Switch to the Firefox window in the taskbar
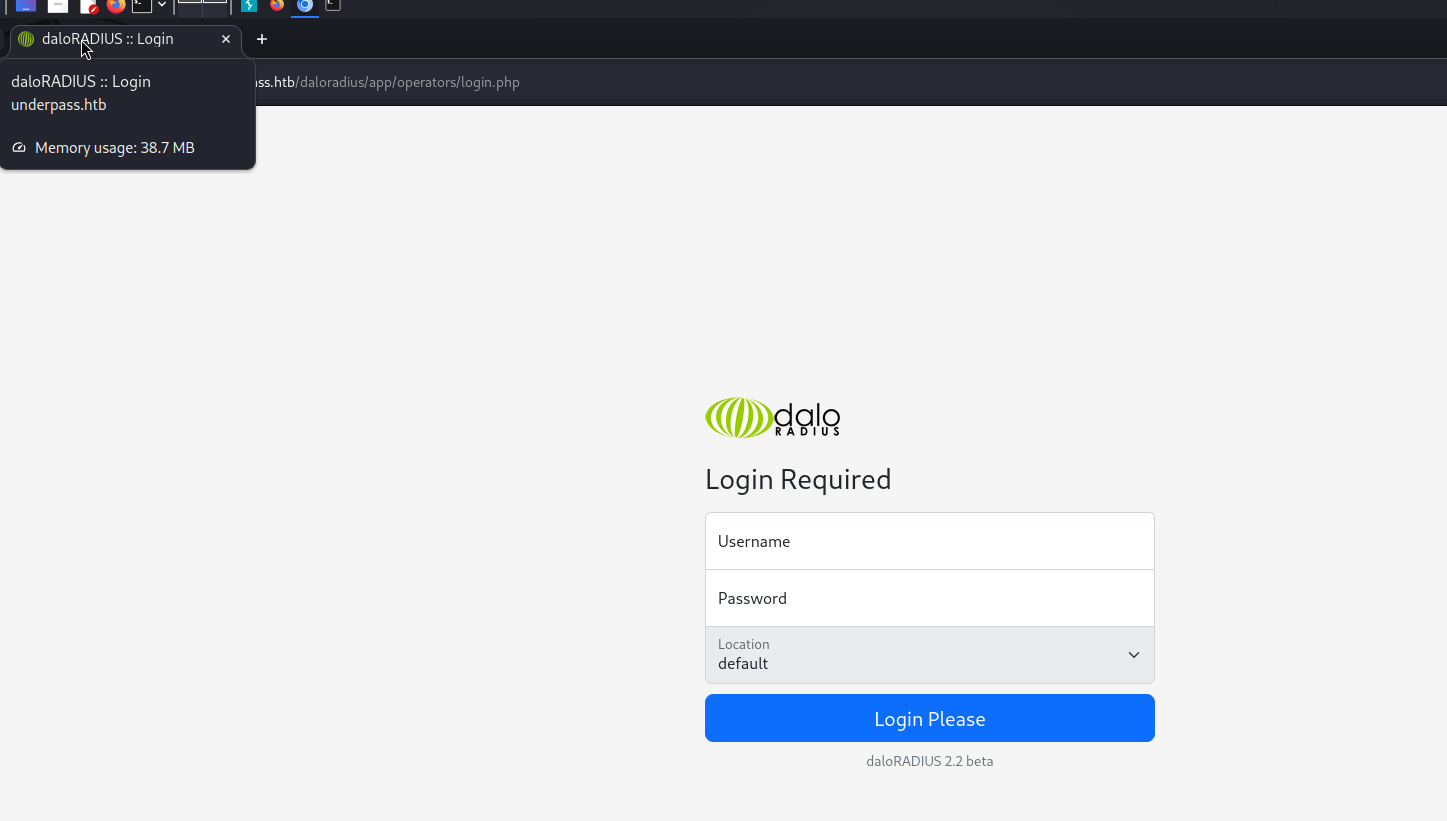This screenshot has height=821, width=1447. point(277,5)
